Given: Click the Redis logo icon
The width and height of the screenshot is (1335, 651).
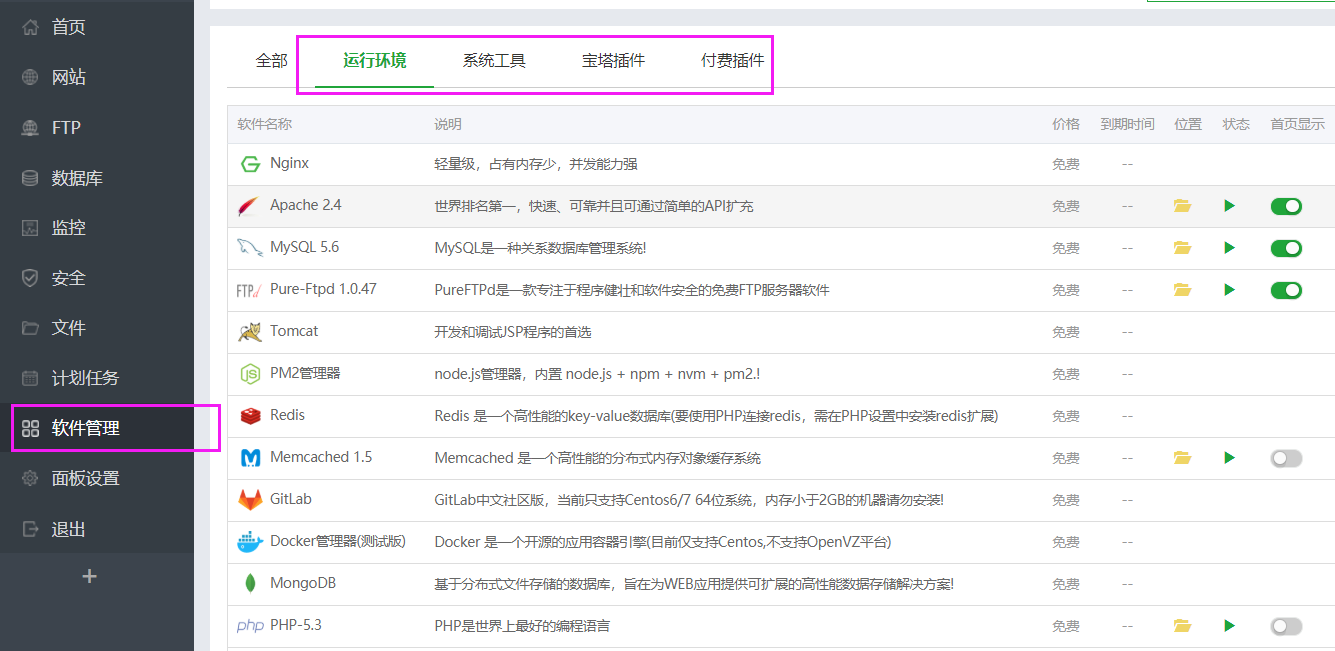Looking at the screenshot, I should coord(250,416).
